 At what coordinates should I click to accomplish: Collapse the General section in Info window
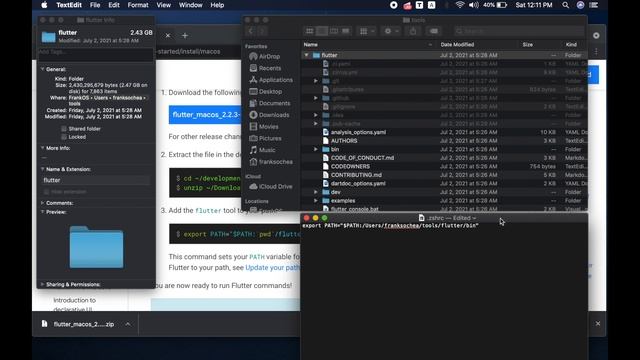click(42, 69)
